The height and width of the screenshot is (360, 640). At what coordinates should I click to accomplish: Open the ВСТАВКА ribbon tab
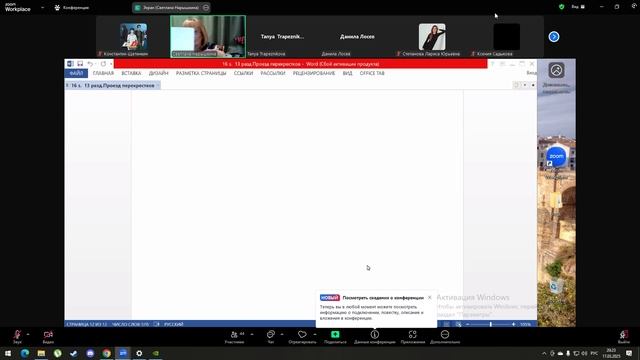tap(131, 73)
